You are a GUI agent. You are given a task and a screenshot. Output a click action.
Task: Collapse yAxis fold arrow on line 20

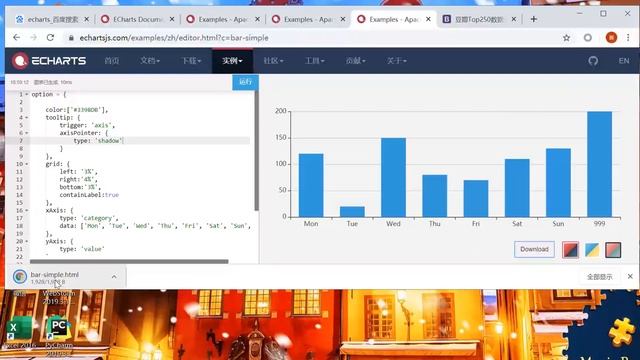tap(27, 241)
